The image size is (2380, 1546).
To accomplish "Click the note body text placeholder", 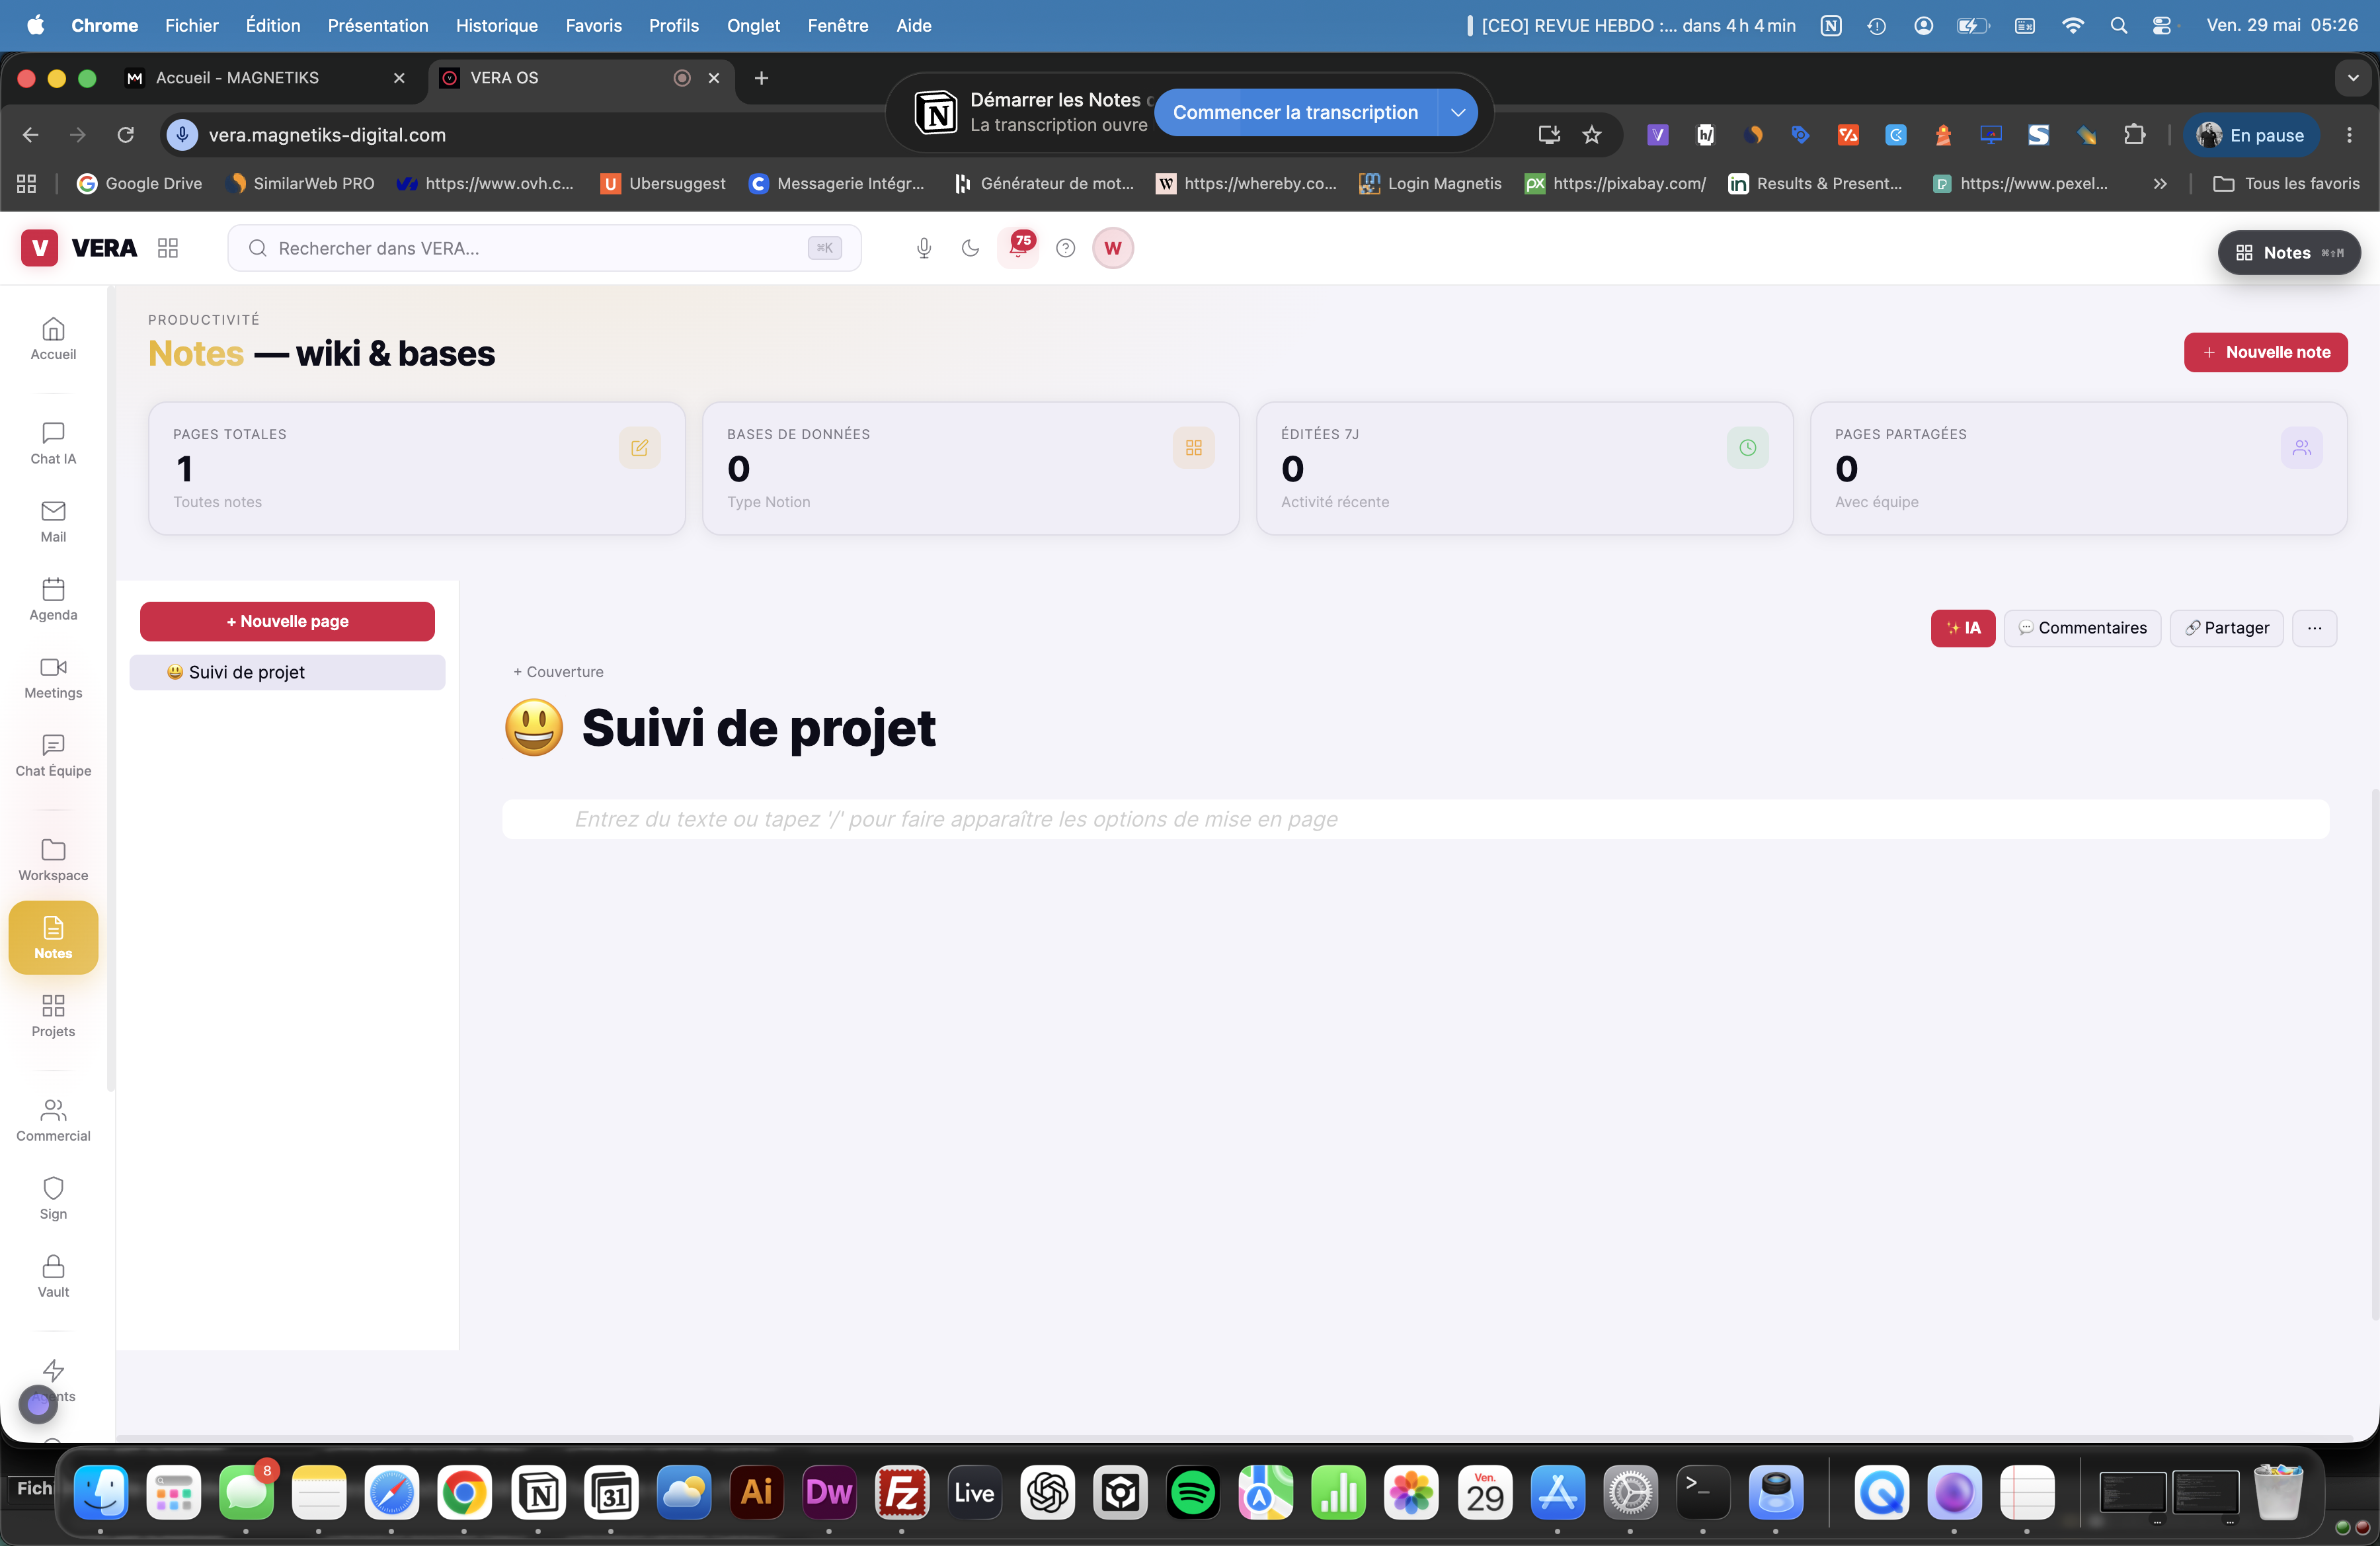I will coord(1415,819).
